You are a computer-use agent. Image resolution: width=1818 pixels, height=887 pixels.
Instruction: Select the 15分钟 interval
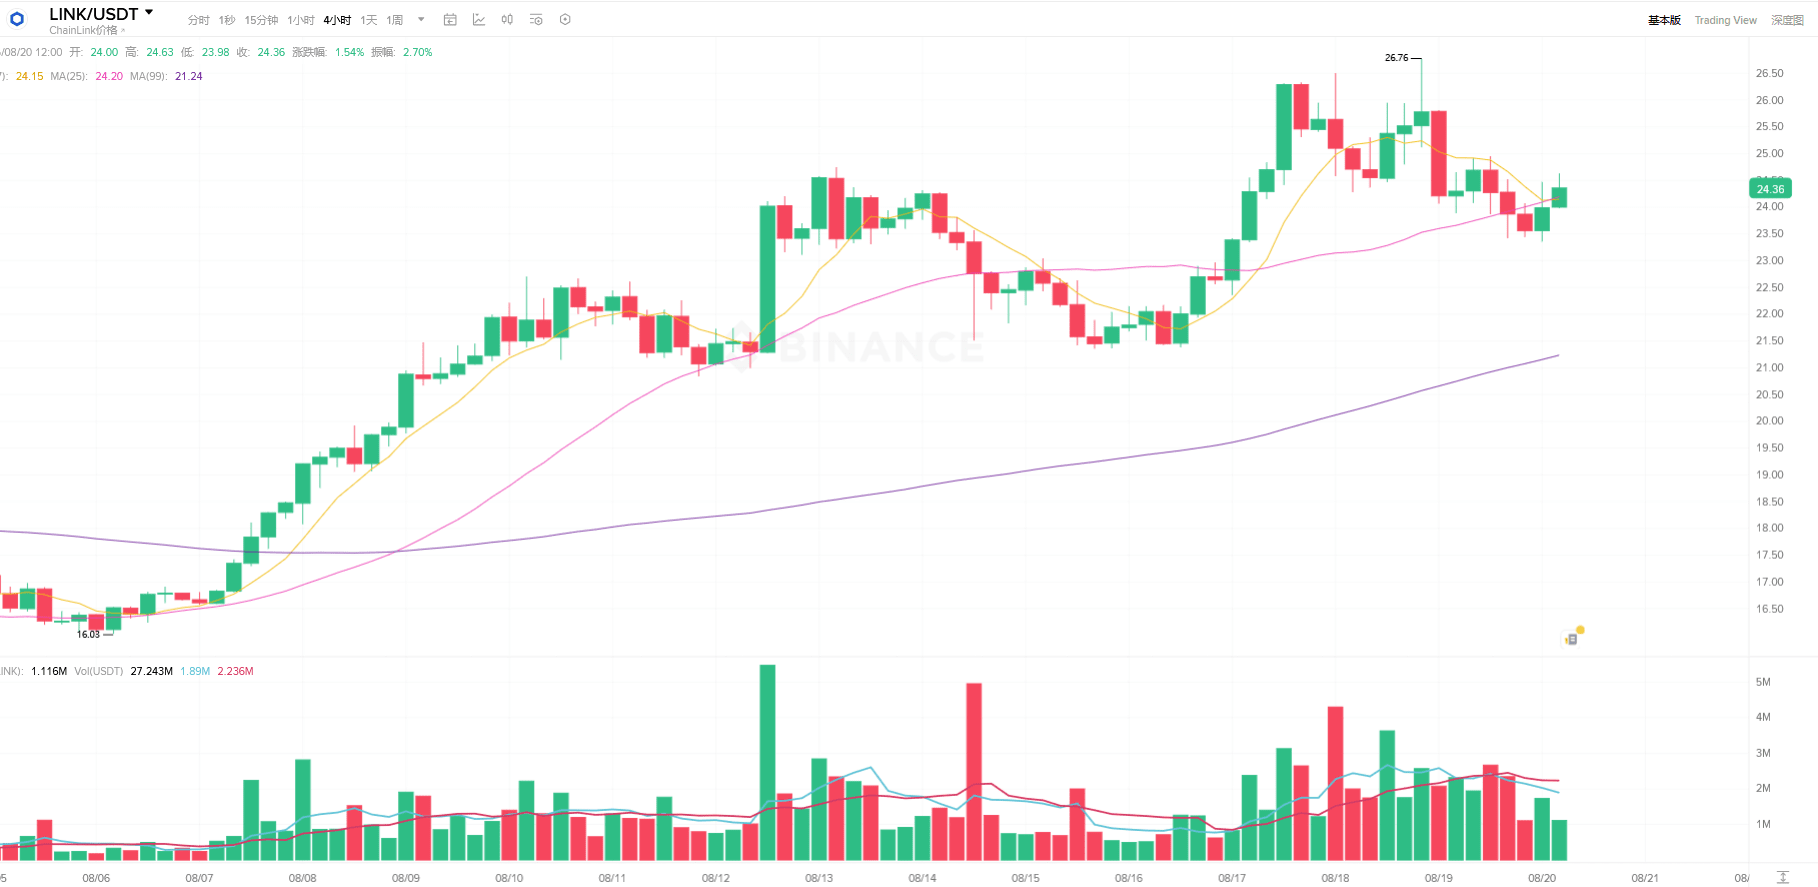tap(261, 20)
